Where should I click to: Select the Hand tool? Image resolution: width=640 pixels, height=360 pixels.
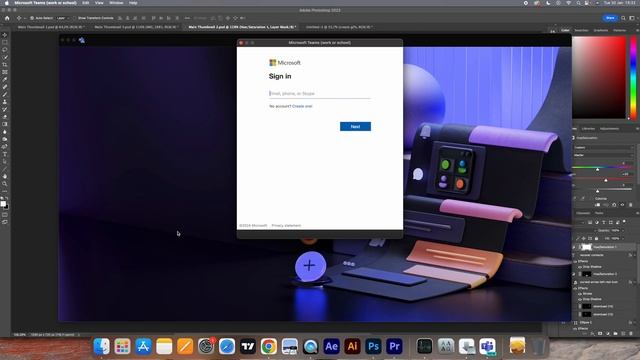[x=5, y=176]
